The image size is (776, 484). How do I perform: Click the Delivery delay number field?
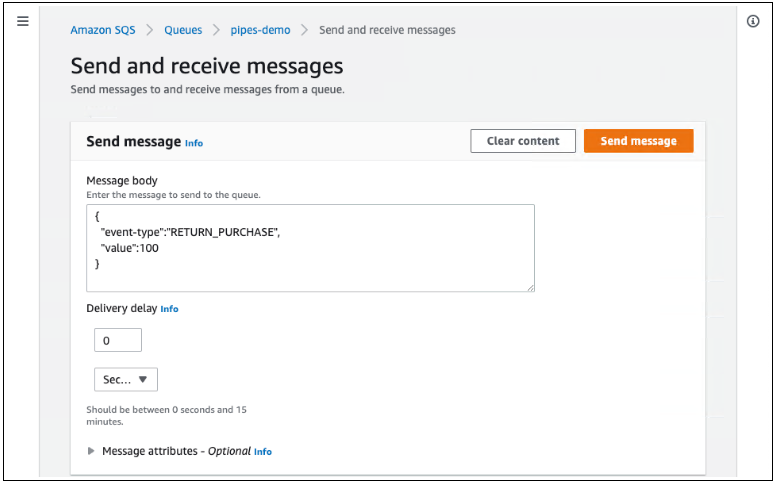[118, 341]
